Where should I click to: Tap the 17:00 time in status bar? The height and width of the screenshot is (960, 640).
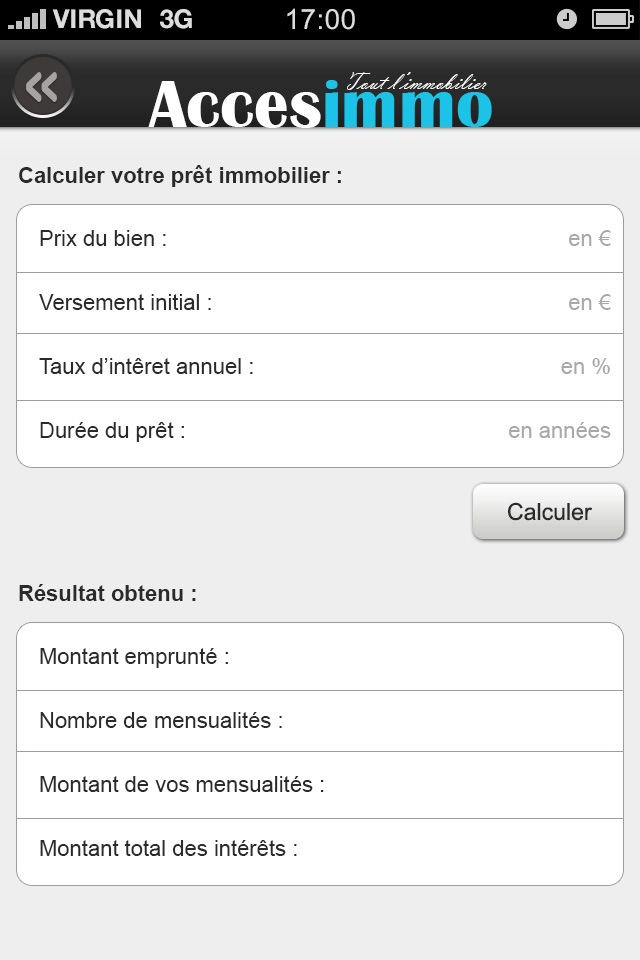coord(320,19)
